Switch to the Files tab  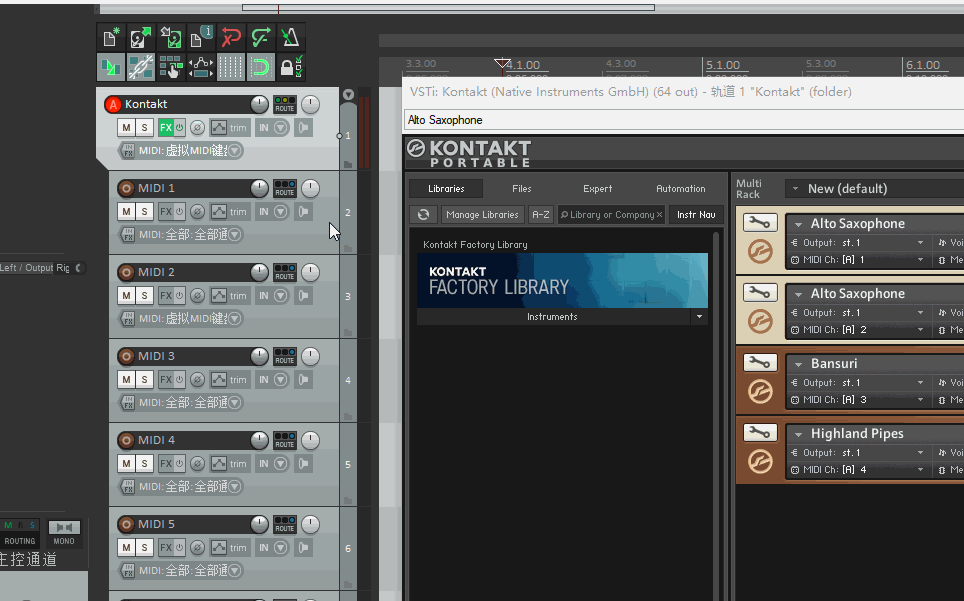521,189
